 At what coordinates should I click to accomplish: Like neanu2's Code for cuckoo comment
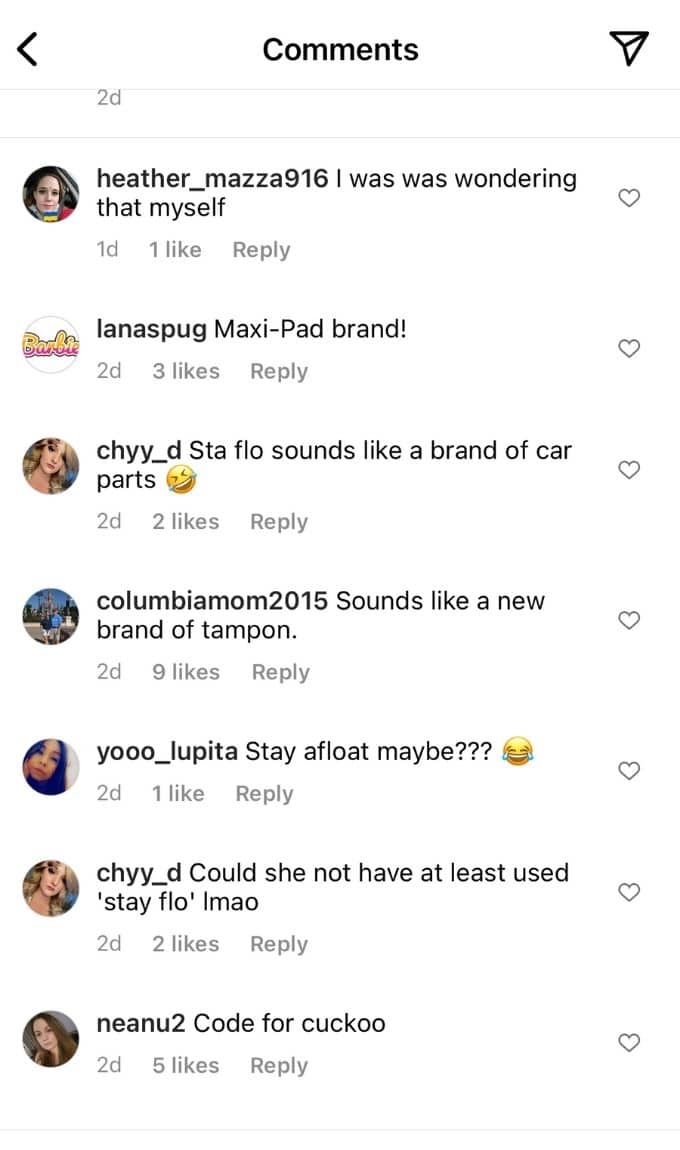(x=629, y=1042)
